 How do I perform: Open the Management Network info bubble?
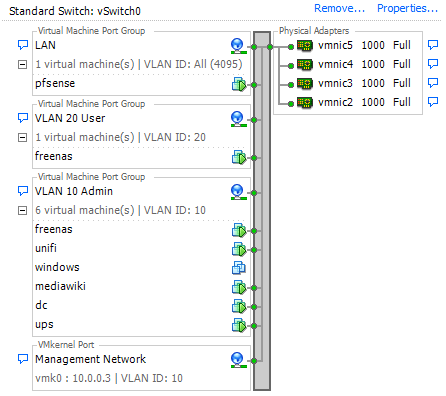23,359
